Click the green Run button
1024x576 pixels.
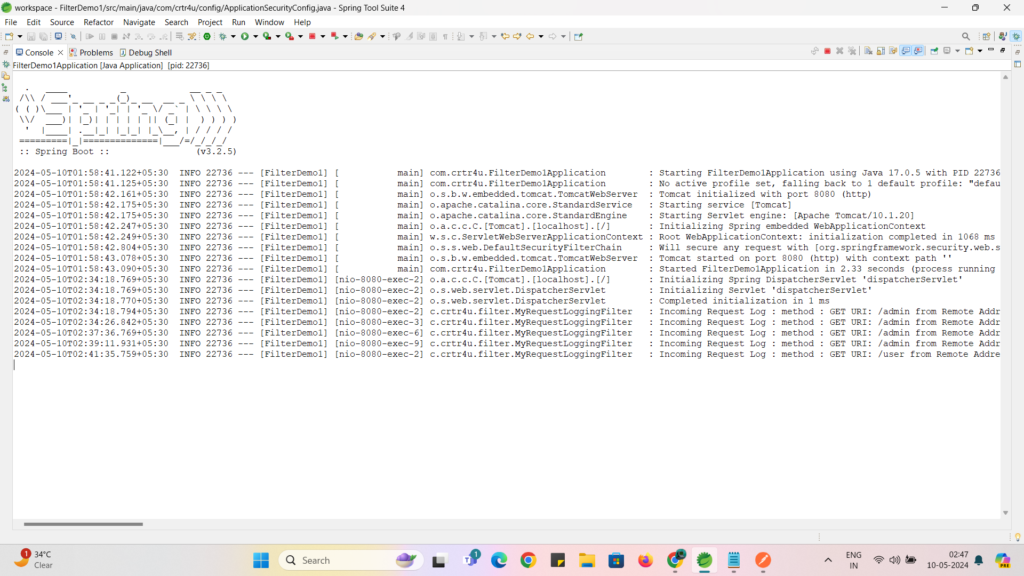245,37
